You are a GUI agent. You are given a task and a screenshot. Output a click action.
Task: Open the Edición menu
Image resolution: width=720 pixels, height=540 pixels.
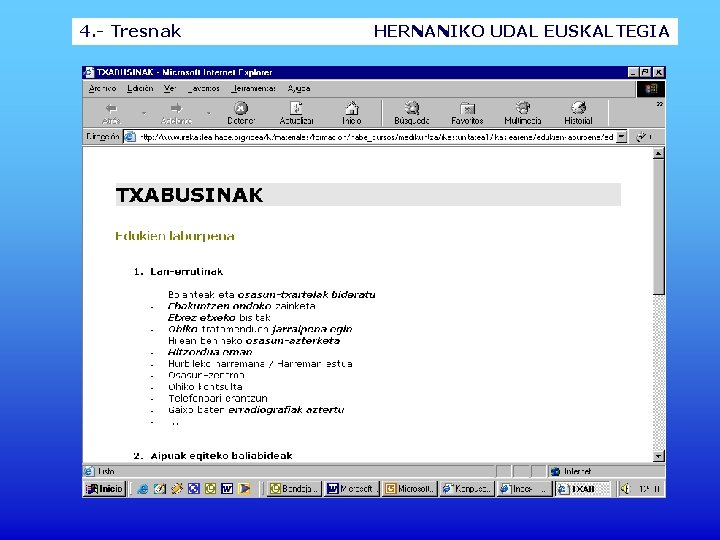[x=140, y=88]
